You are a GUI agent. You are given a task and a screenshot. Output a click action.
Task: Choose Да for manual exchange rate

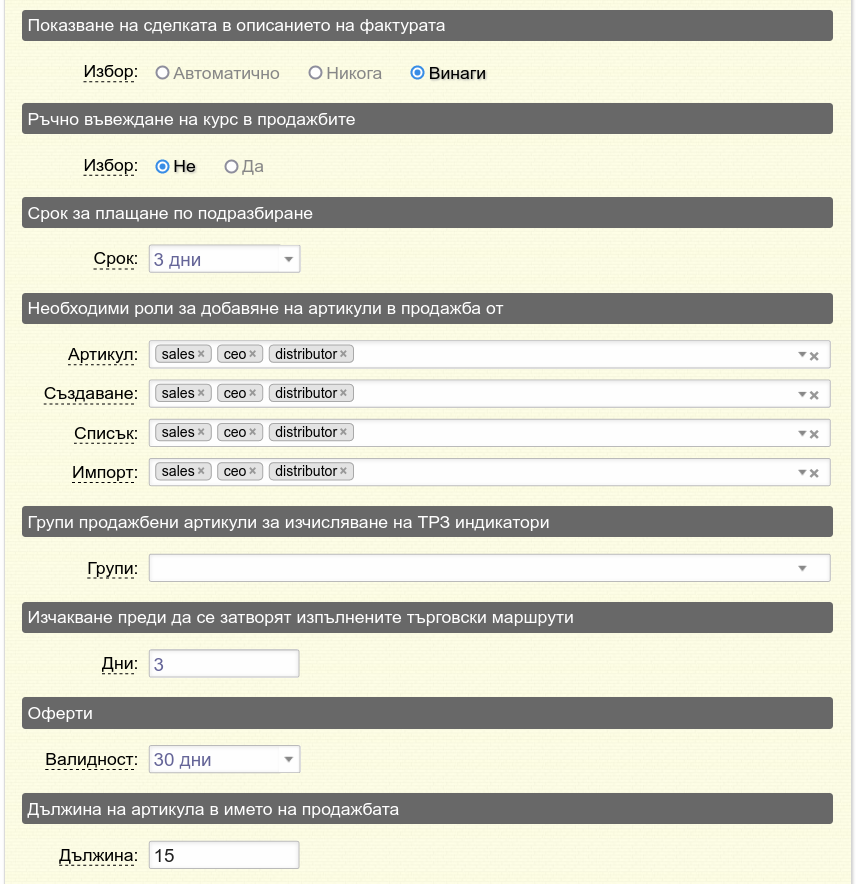(x=231, y=166)
